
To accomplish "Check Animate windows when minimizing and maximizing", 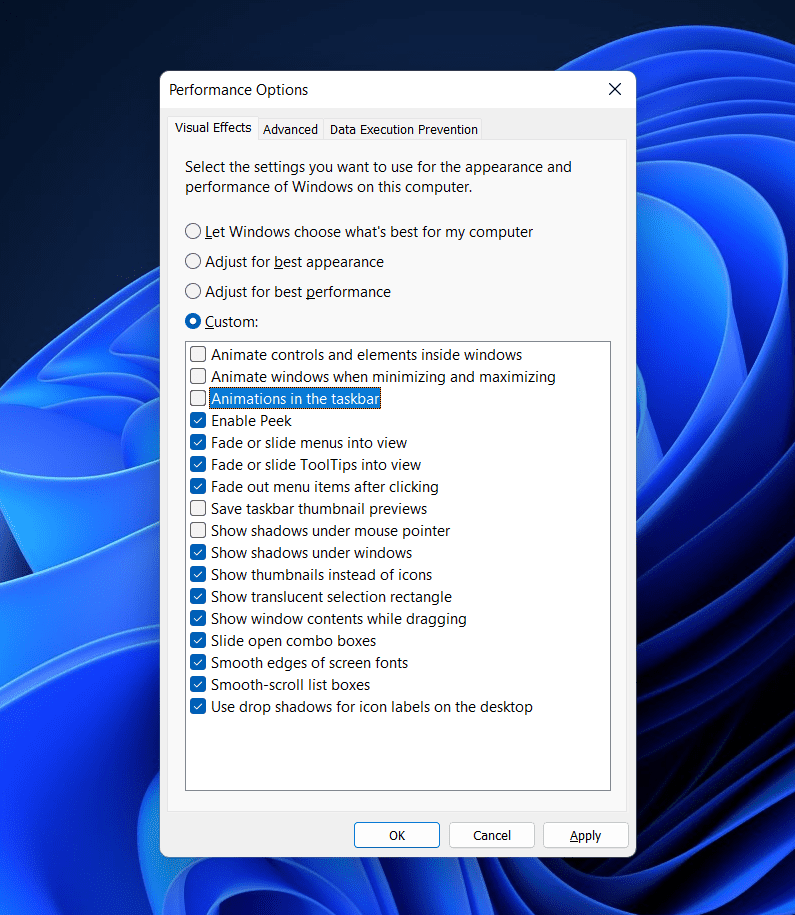I will click(198, 377).
